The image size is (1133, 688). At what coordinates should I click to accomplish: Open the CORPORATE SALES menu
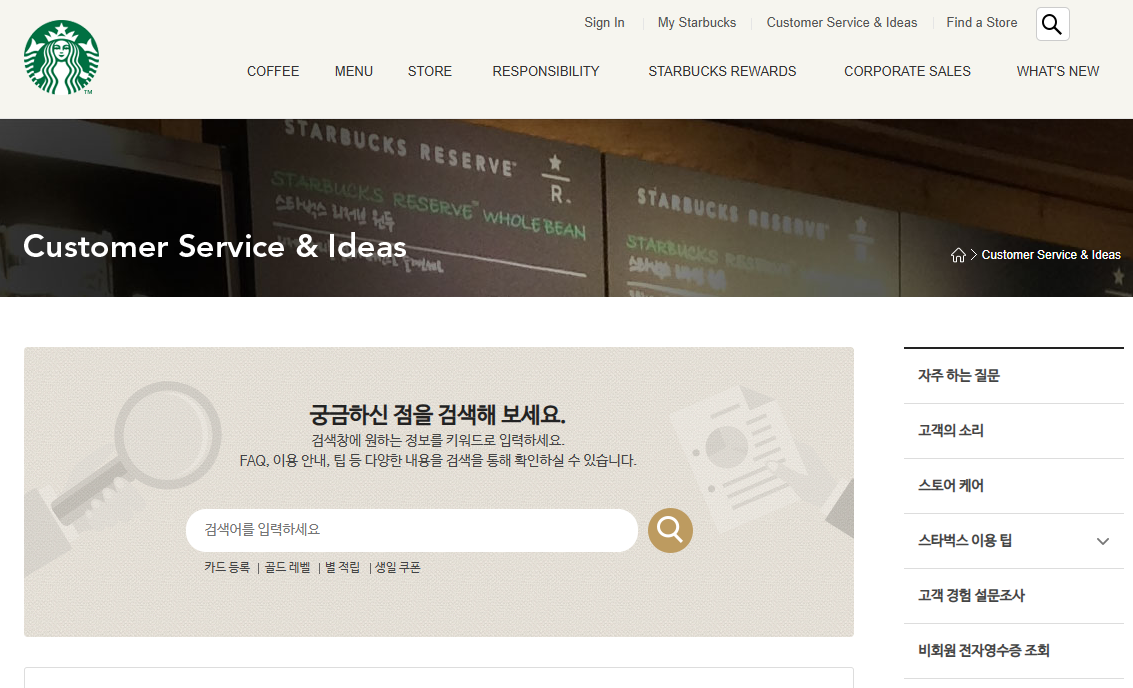(x=907, y=72)
